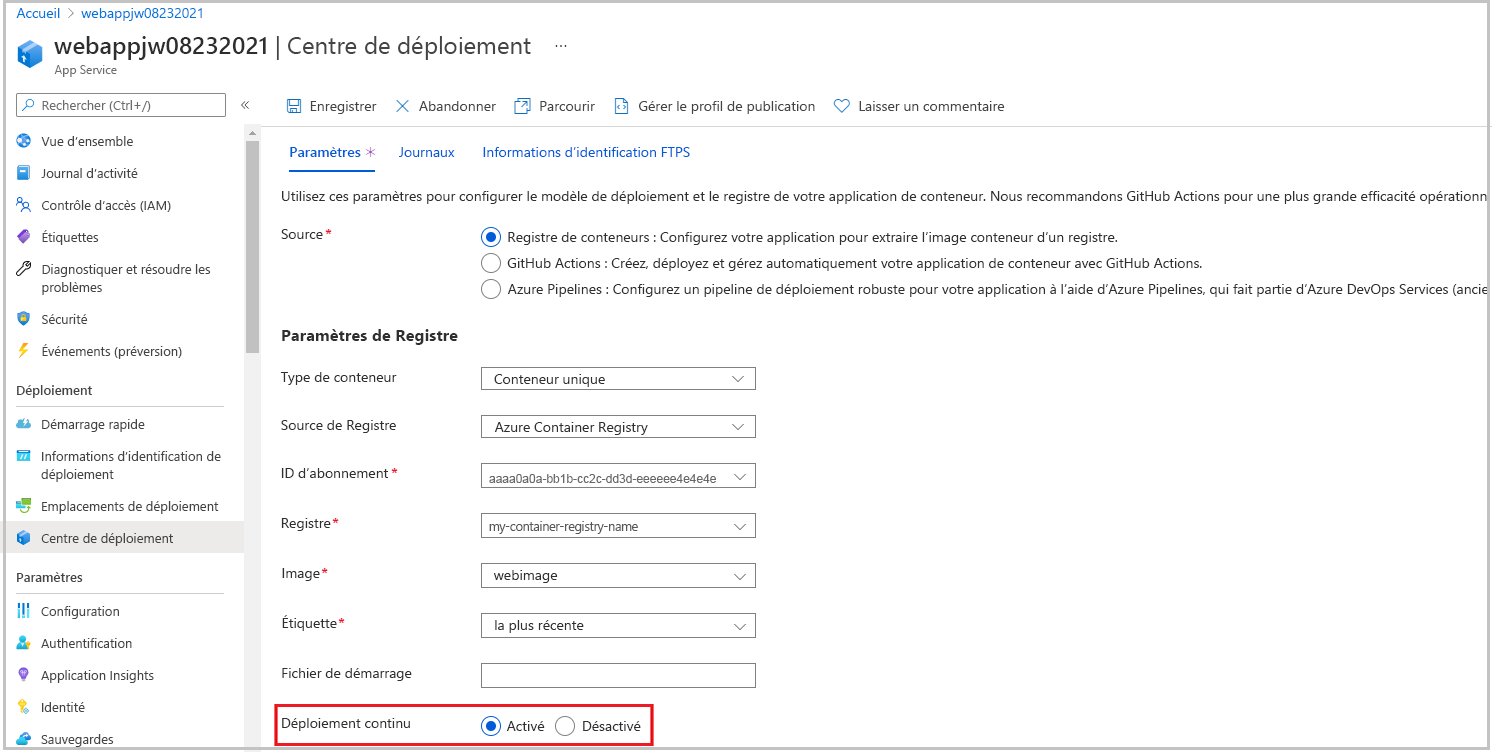The height and width of the screenshot is (752, 1492).
Task: Click the Journal d'activité icon
Action: tap(24, 173)
